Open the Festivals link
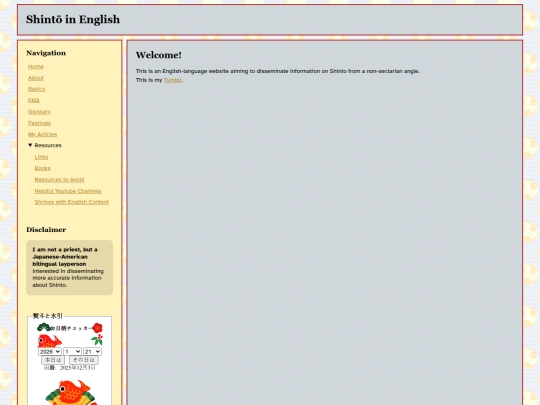The width and height of the screenshot is (540, 405). tap(39, 123)
